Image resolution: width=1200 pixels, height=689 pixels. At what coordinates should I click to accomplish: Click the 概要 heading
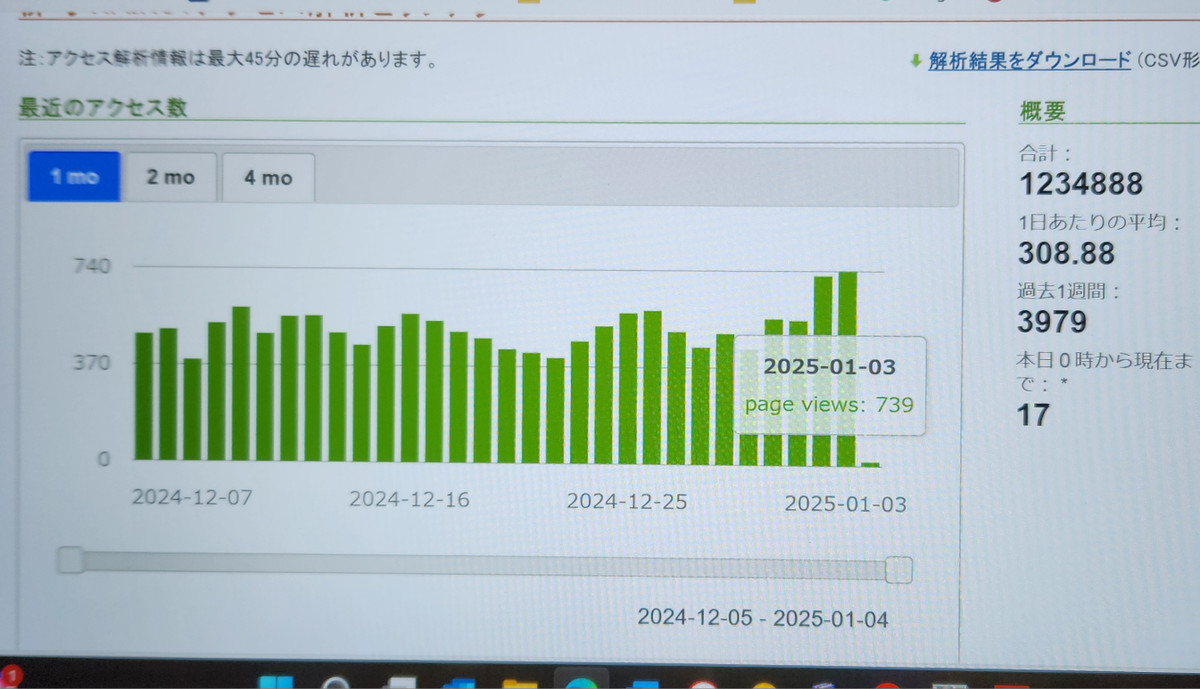1043,111
